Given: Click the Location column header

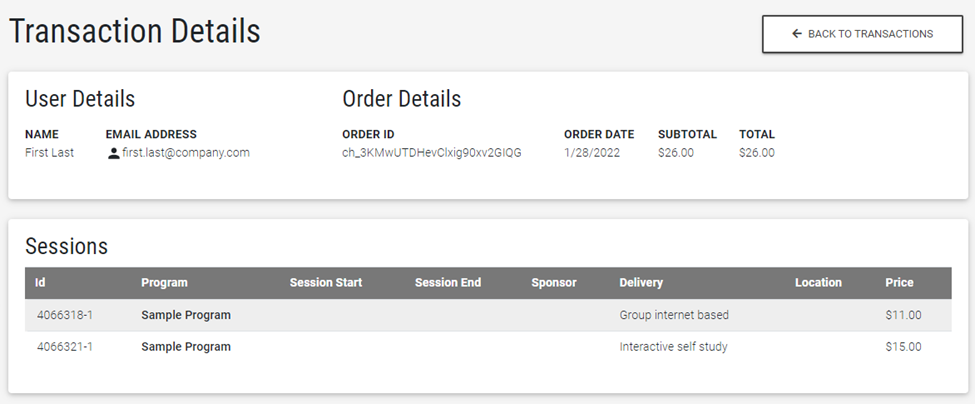Looking at the screenshot, I should pyautogui.click(x=818, y=283).
